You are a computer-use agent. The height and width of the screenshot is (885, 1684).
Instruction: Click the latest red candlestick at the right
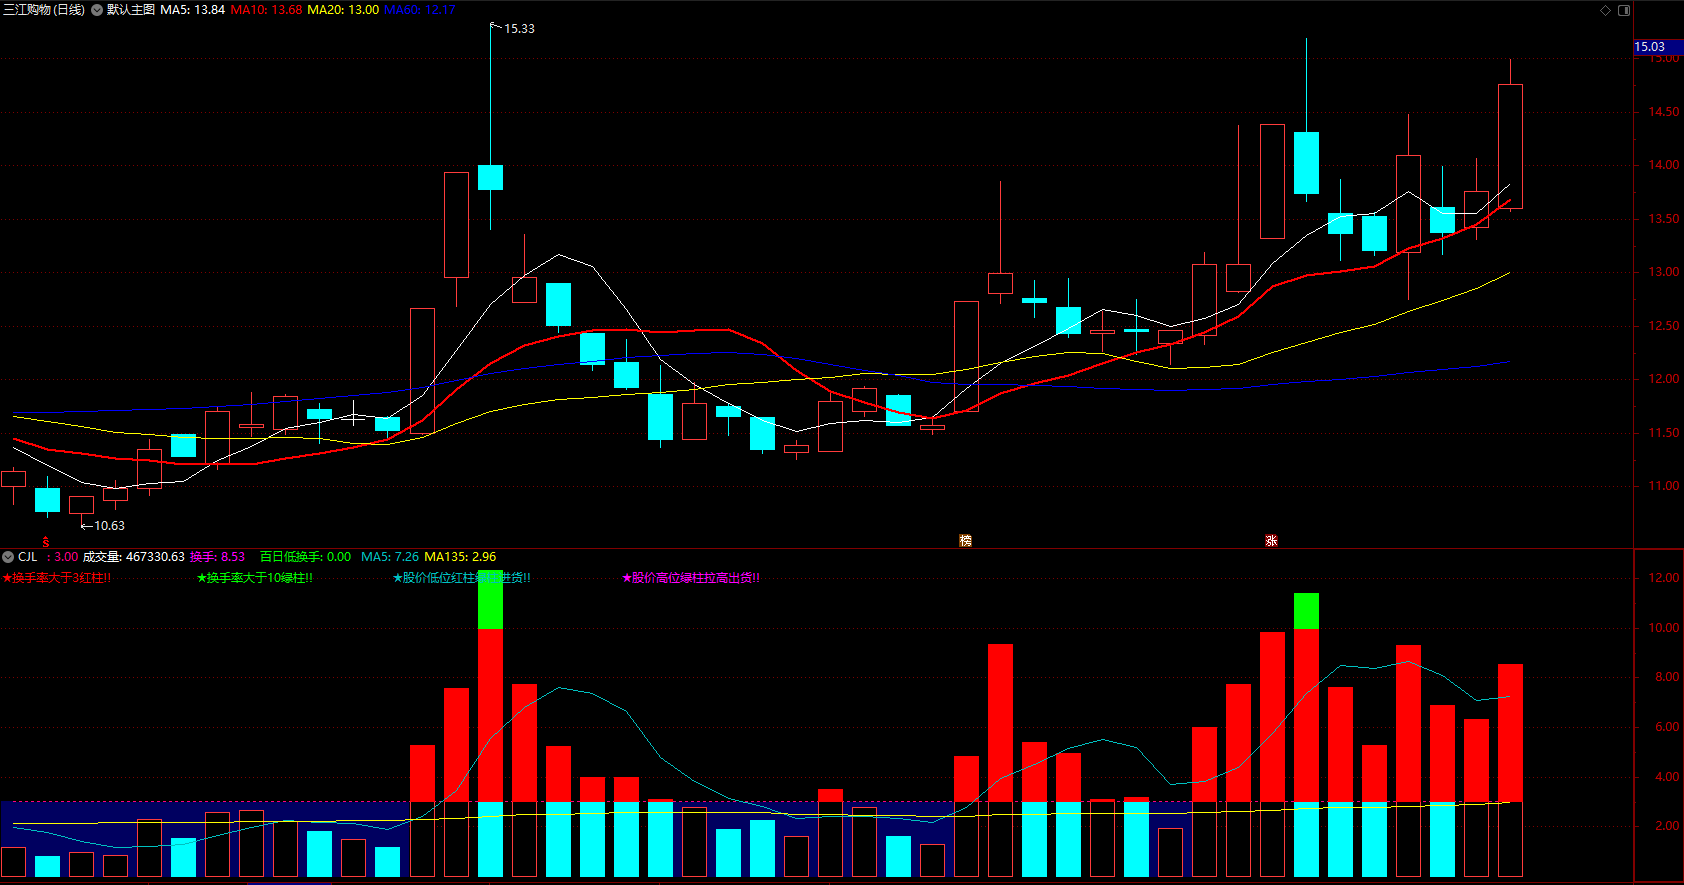pyautogui.click(x=1510, y=147)
